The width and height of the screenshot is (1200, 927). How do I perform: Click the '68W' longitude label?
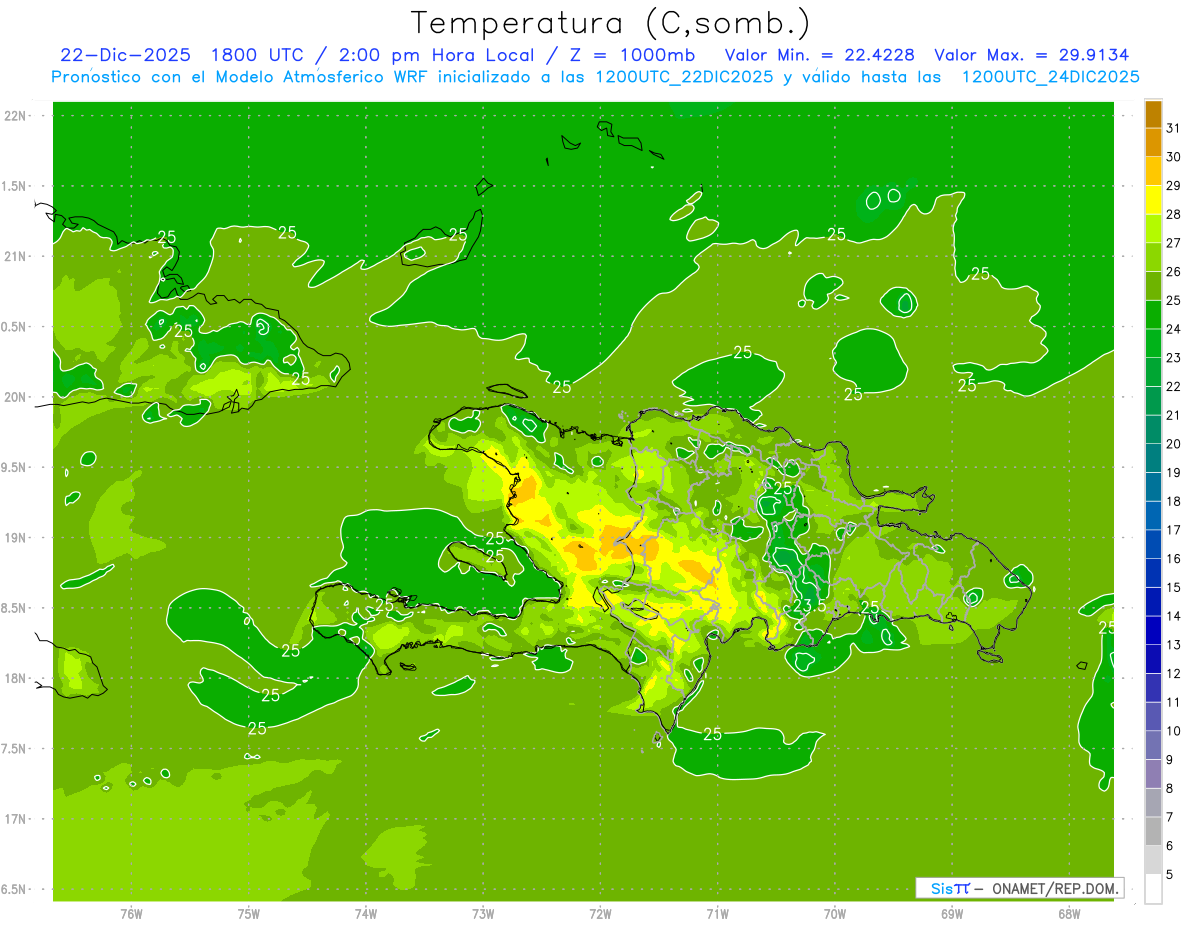(1069, 913)
